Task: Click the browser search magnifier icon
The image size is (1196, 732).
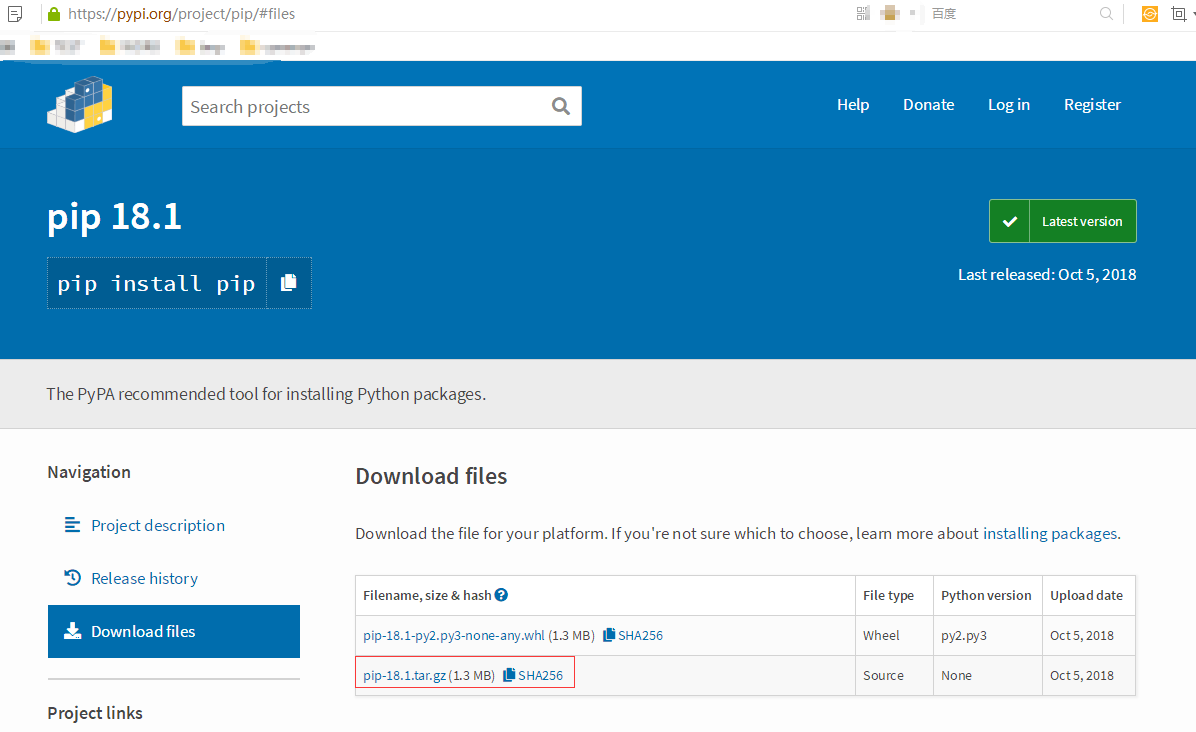Action: pyautogui.click(x=1106, y=13)
